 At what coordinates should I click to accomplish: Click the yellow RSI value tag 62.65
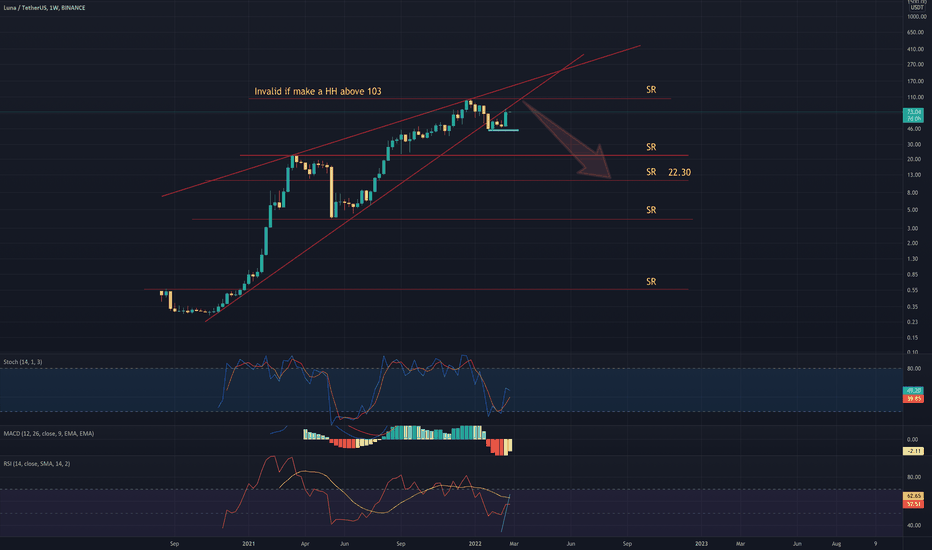pos(913,496)
